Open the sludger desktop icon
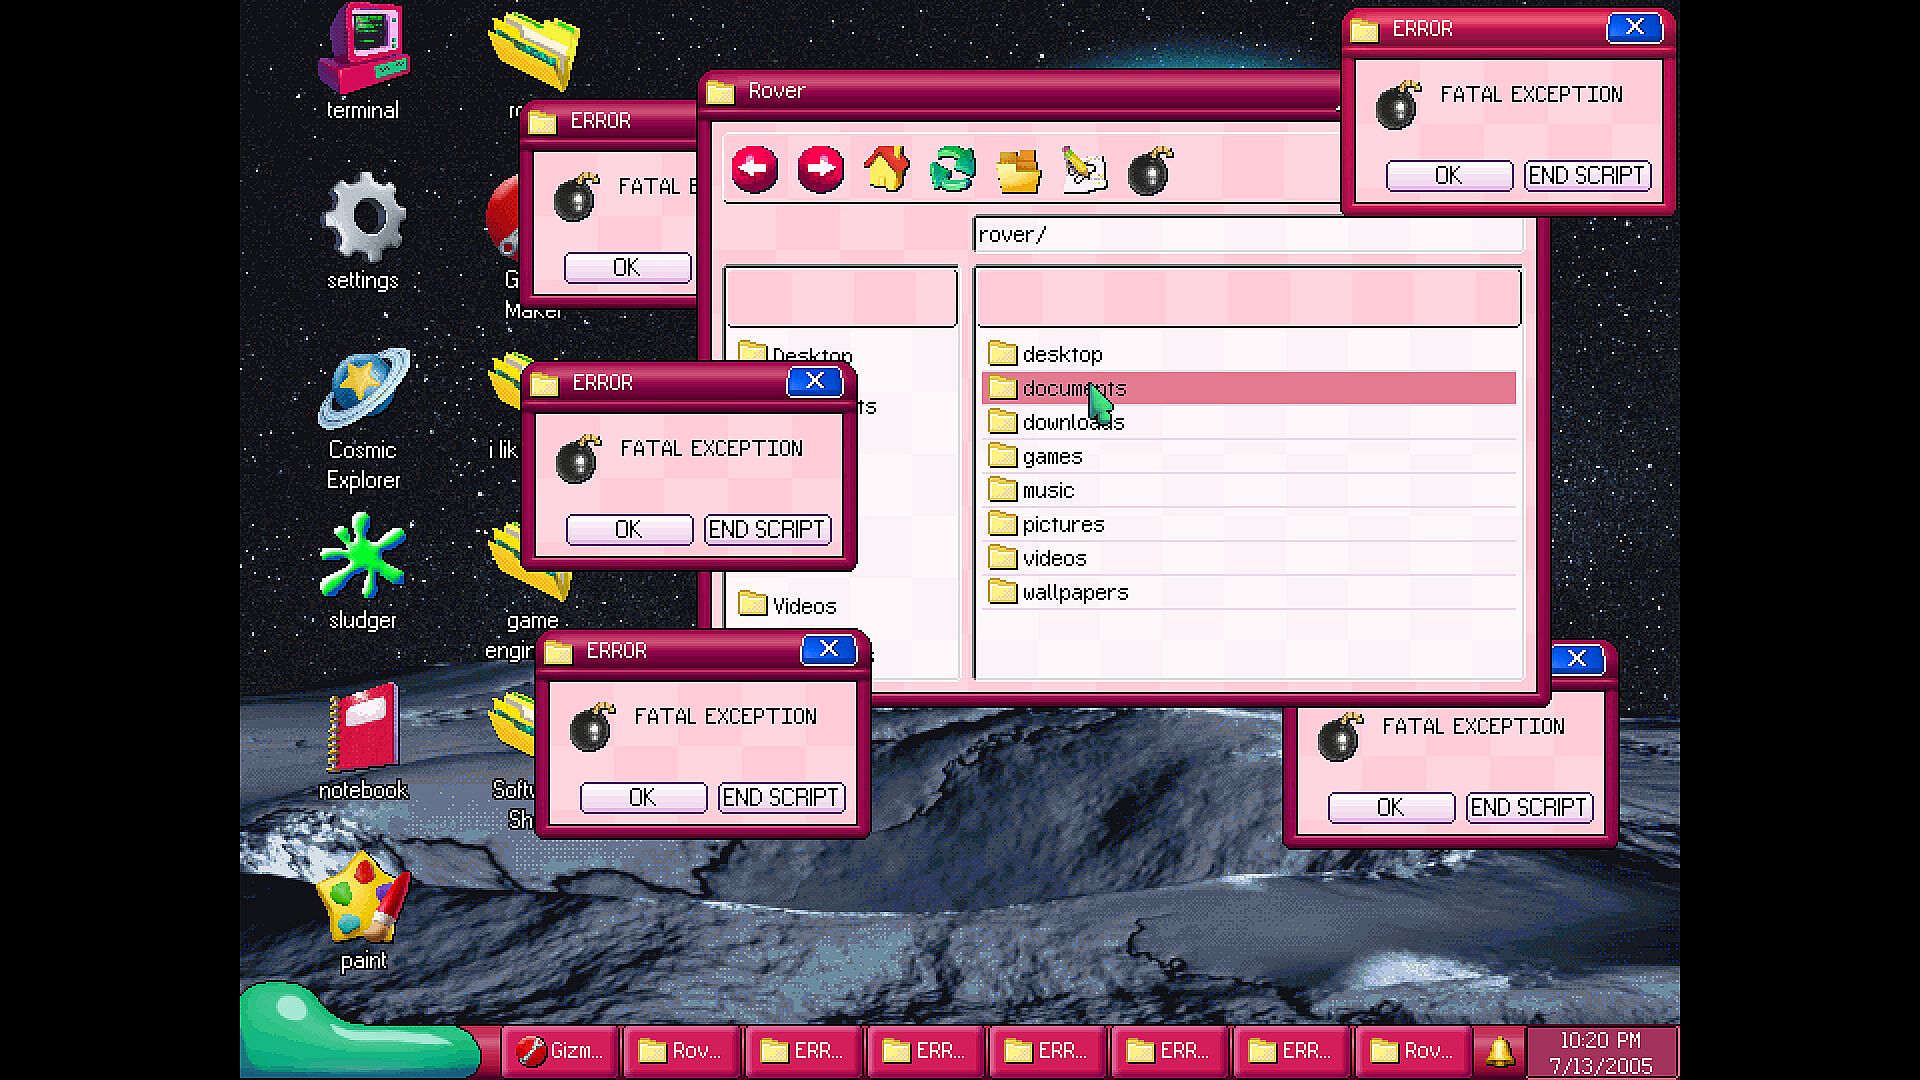 coord(362,558)
